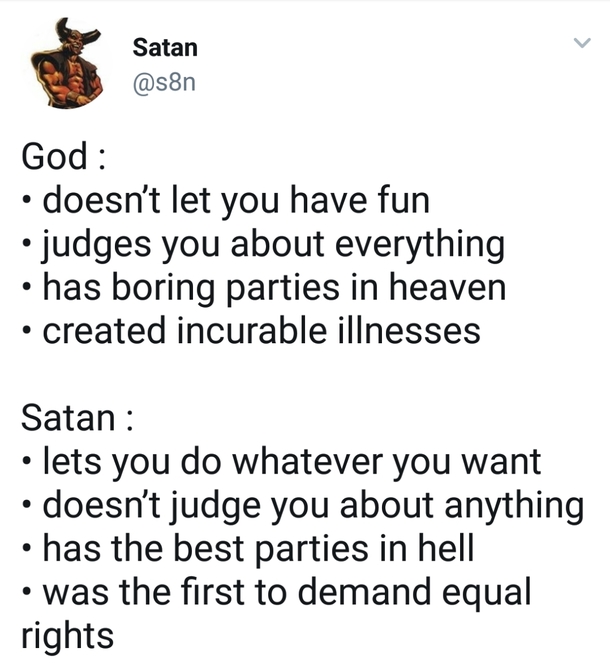
Task: Click the line "doesn't let you have fun"
Action: point(236,201)
